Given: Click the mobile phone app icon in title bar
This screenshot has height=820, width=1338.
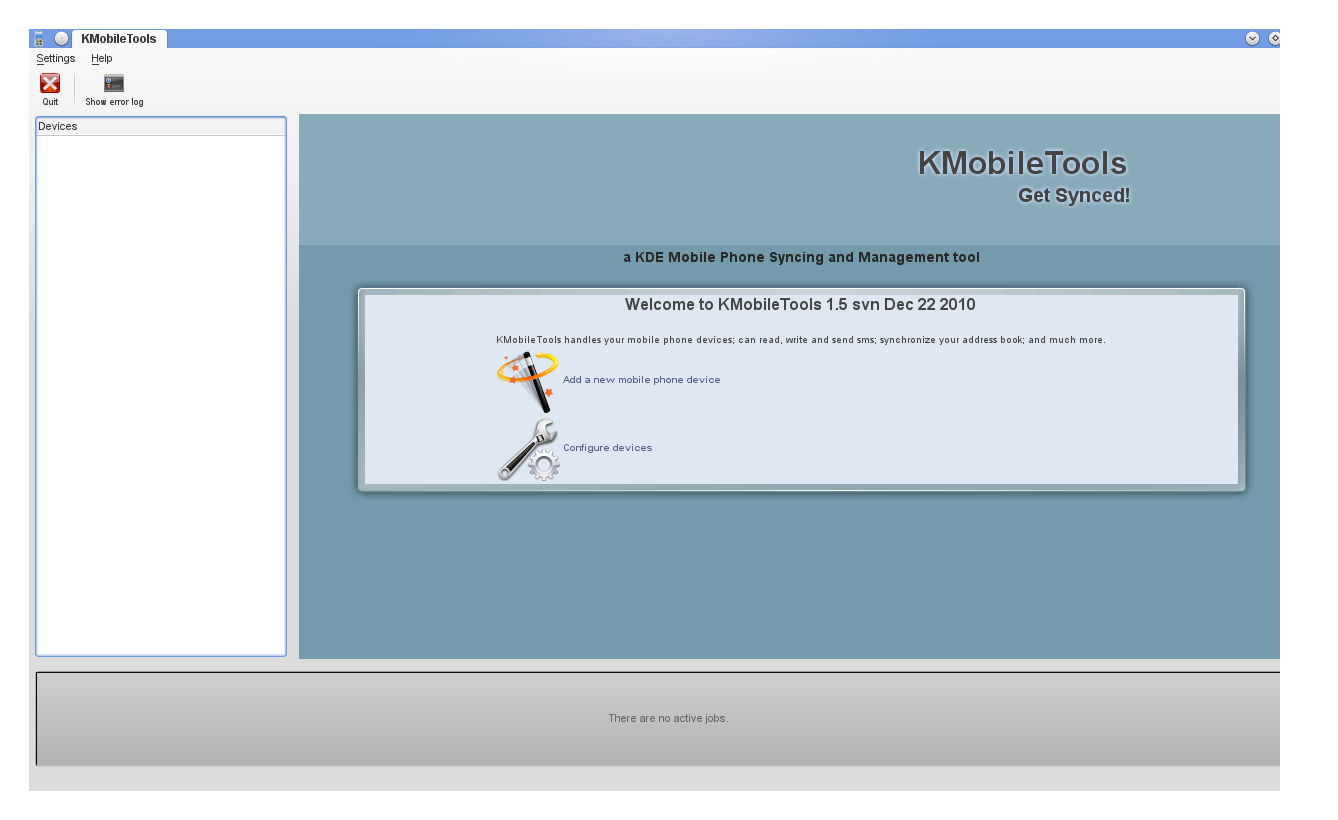Looking at the screenshot, I should pos(39,39).
